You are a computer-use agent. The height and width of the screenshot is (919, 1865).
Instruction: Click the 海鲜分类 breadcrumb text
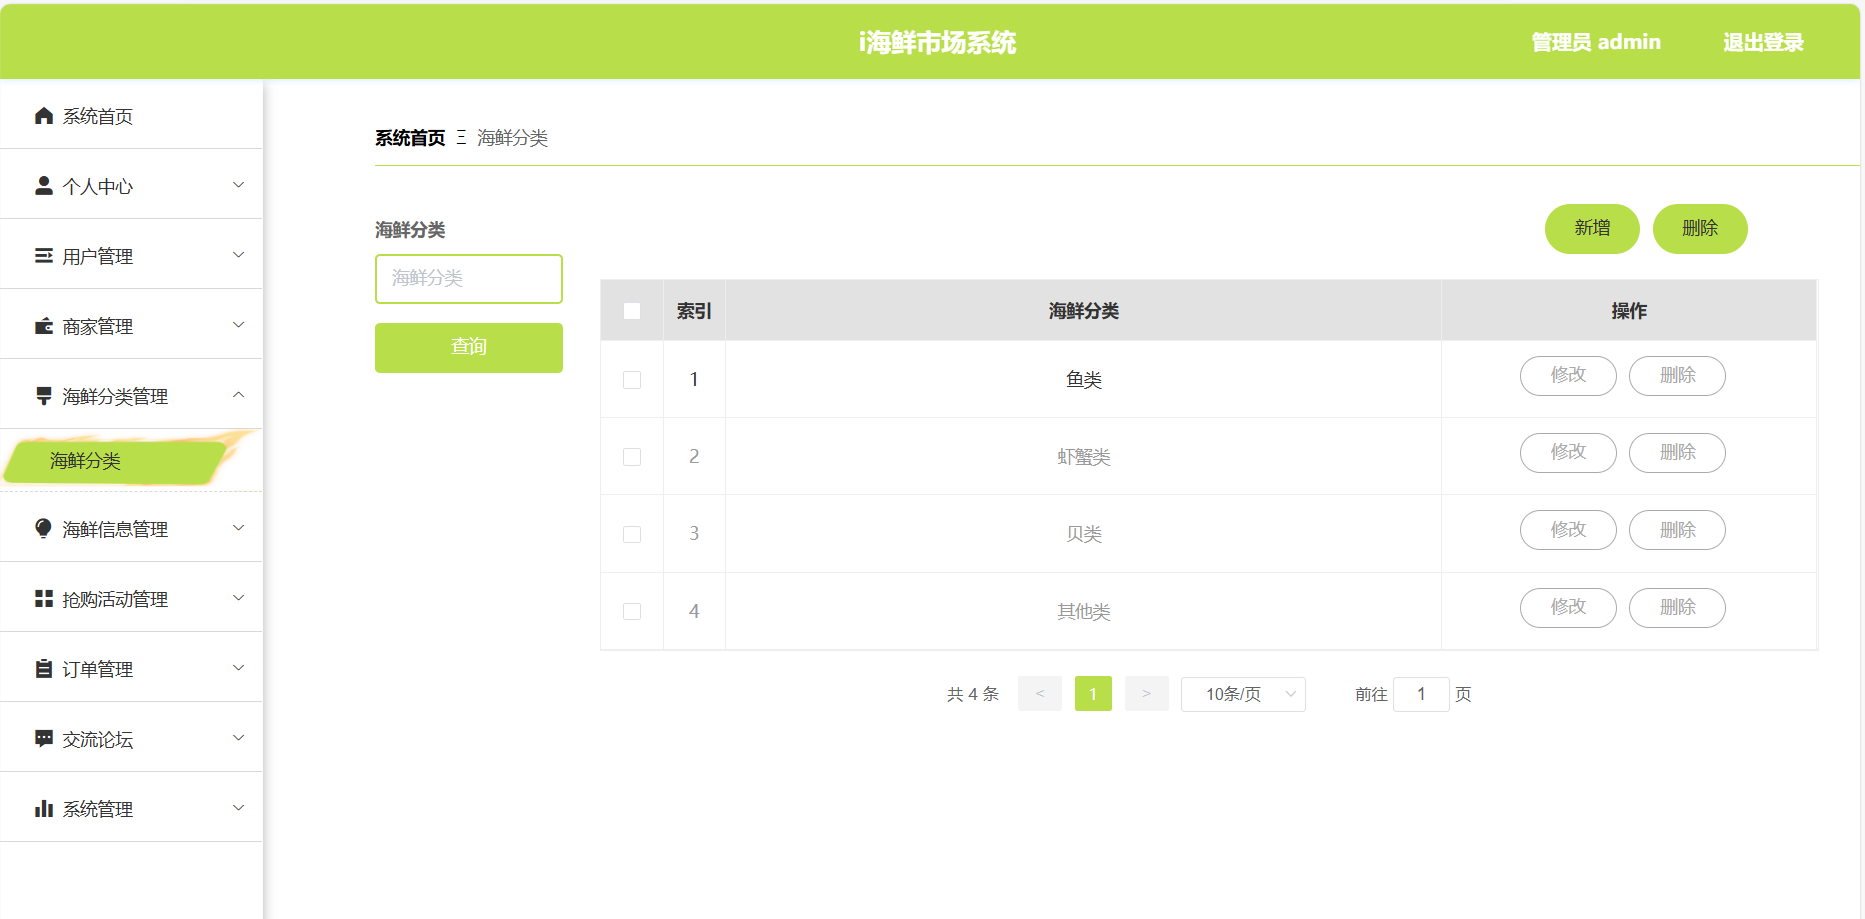[512, 138]
